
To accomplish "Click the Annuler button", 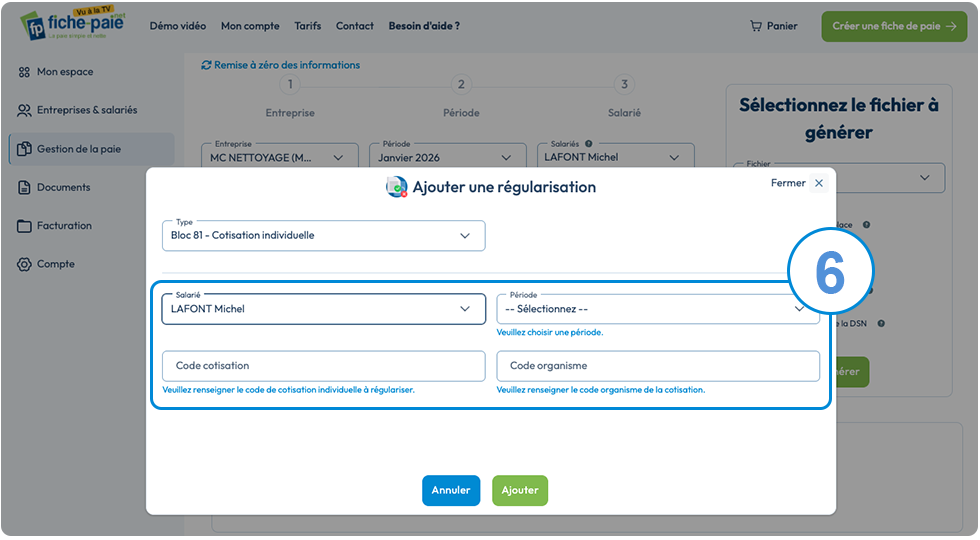I will (451, 491).
